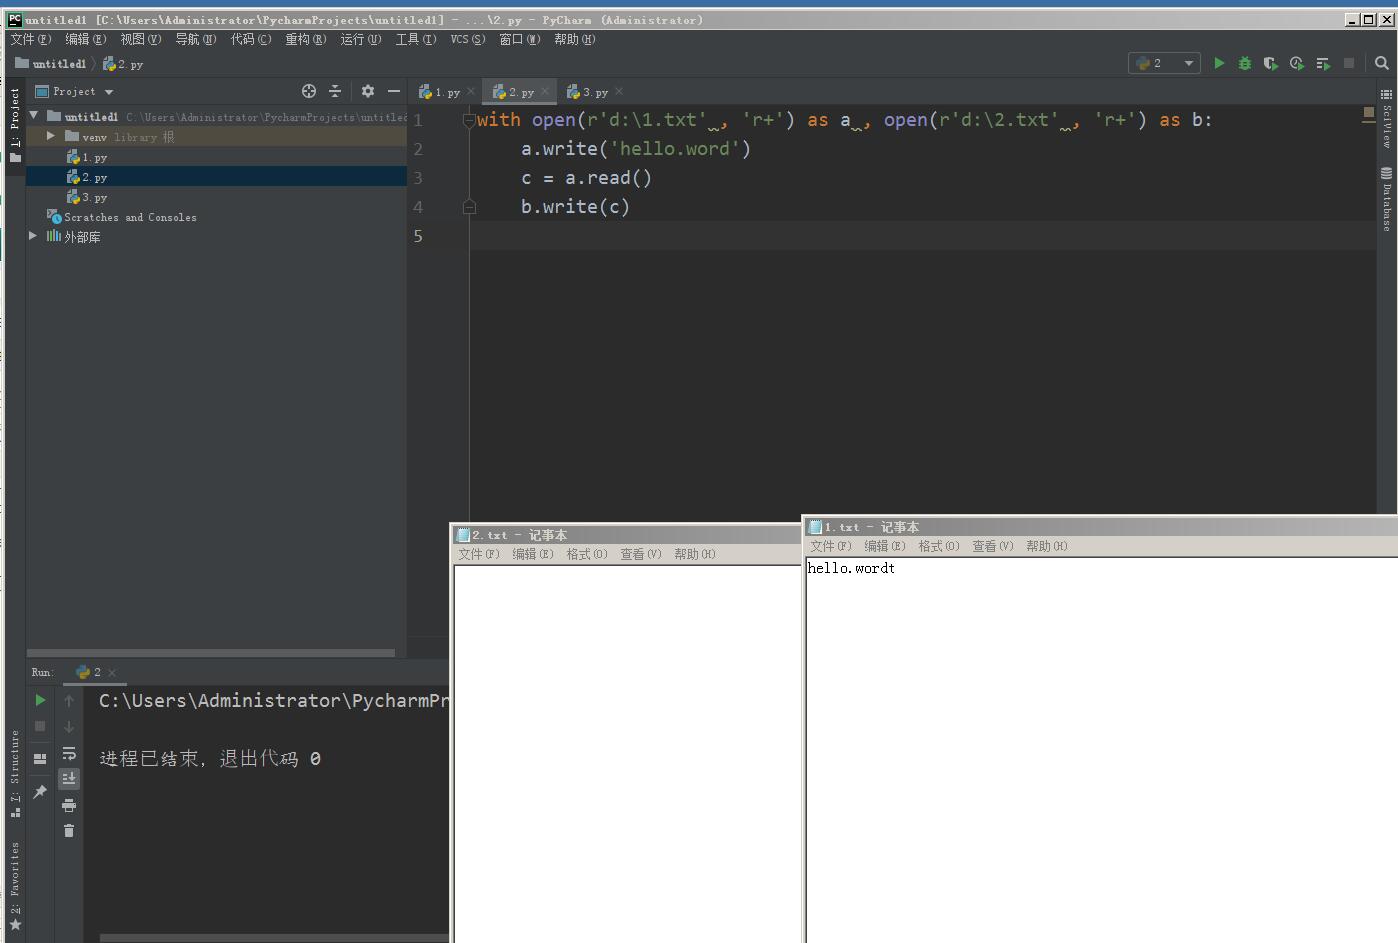Open 格式 menu in the 1.txt Notepad
The height and width of the screenshot is (943, 1398).
pyautogui.click(x=938, y=546)
